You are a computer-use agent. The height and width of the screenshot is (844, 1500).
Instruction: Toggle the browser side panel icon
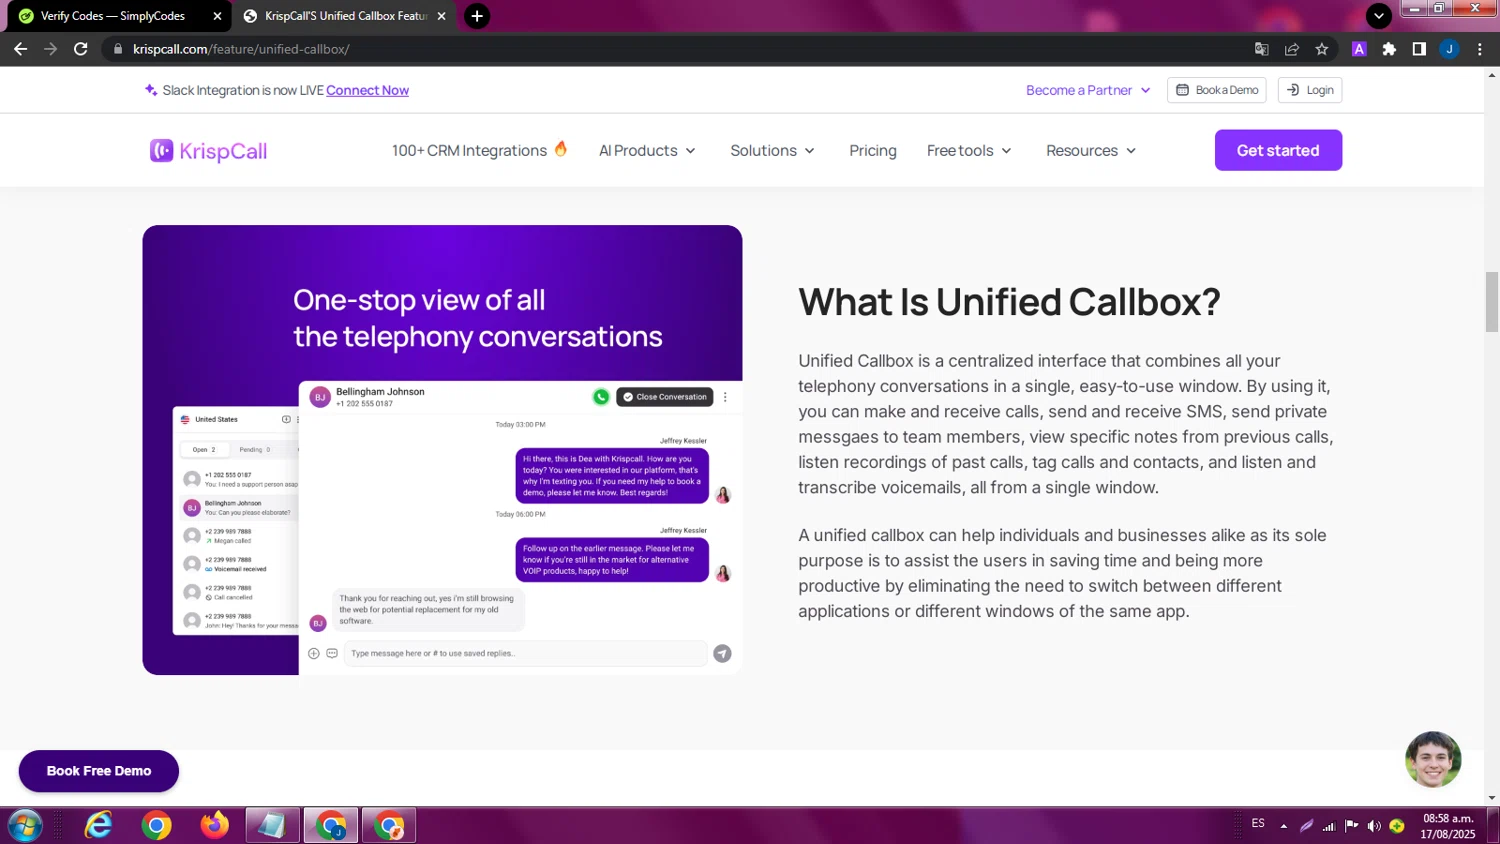1419,49
